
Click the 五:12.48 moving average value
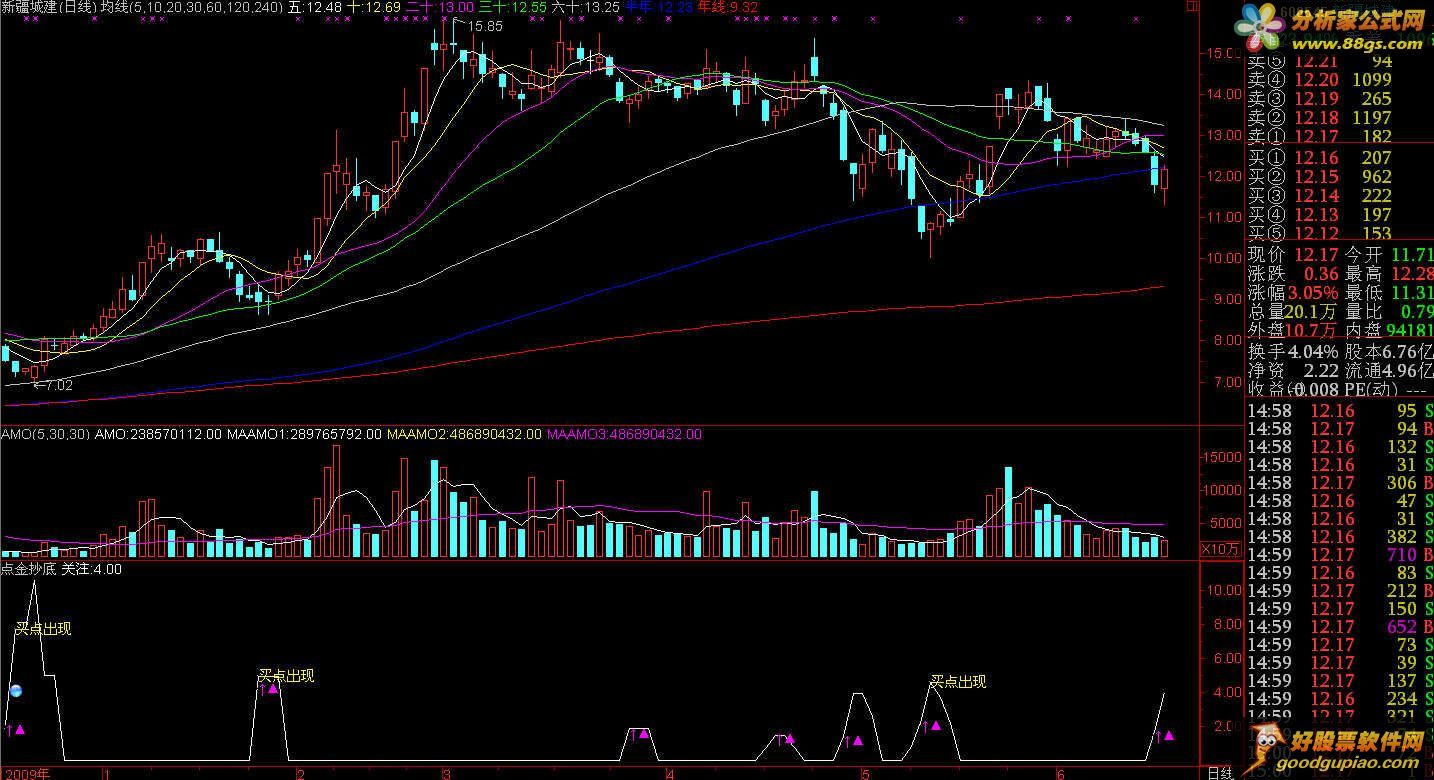(314, 7)
